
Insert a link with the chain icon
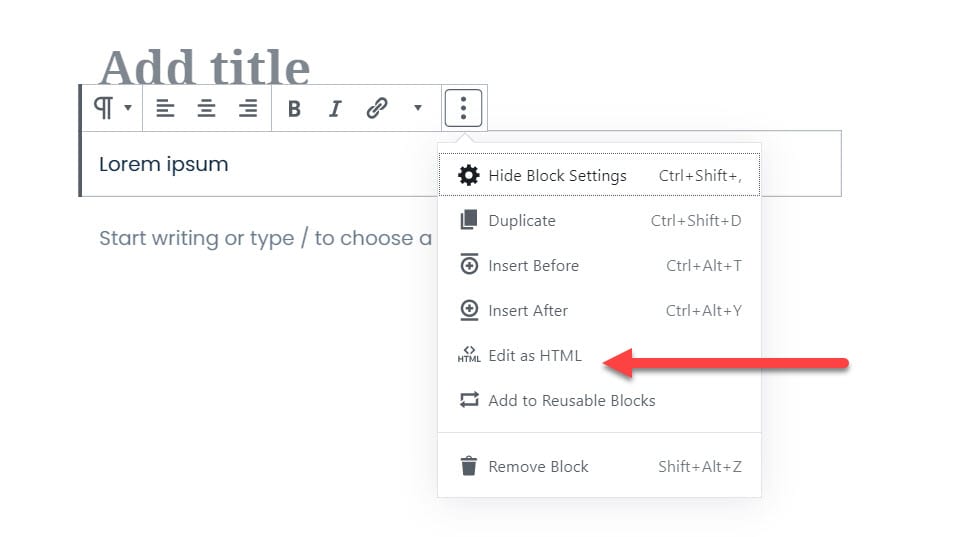click(x=377, y=109)
